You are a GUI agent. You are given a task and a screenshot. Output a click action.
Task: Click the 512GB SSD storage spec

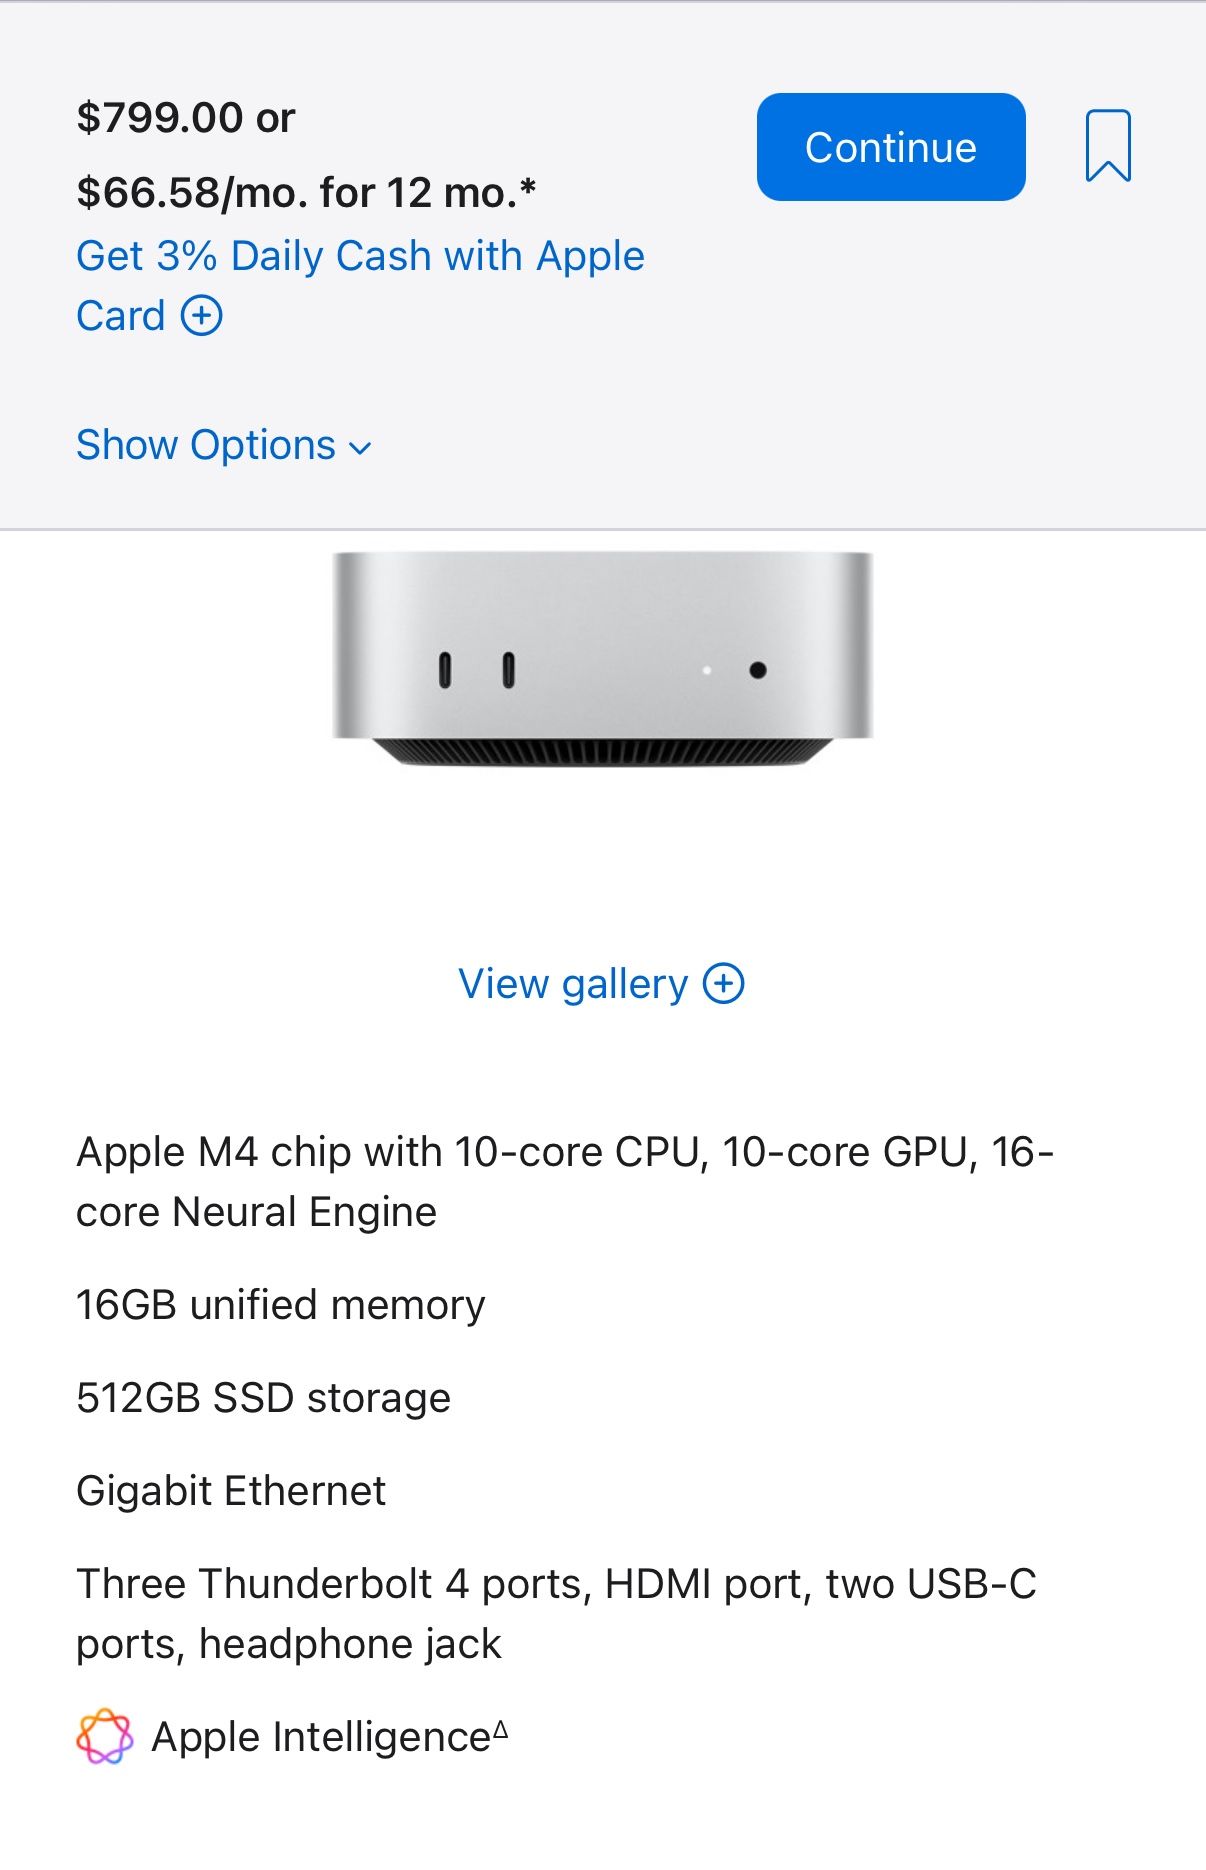[264, 1398]
